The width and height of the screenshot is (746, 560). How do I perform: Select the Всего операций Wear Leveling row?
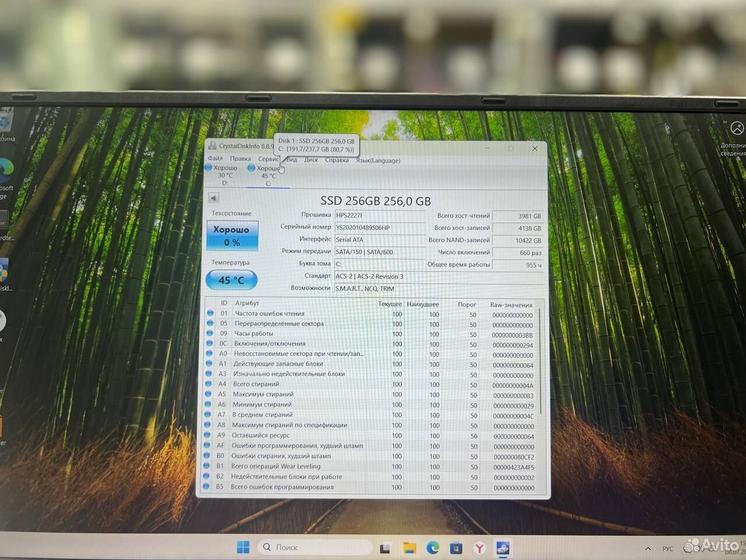pos(370,467)
